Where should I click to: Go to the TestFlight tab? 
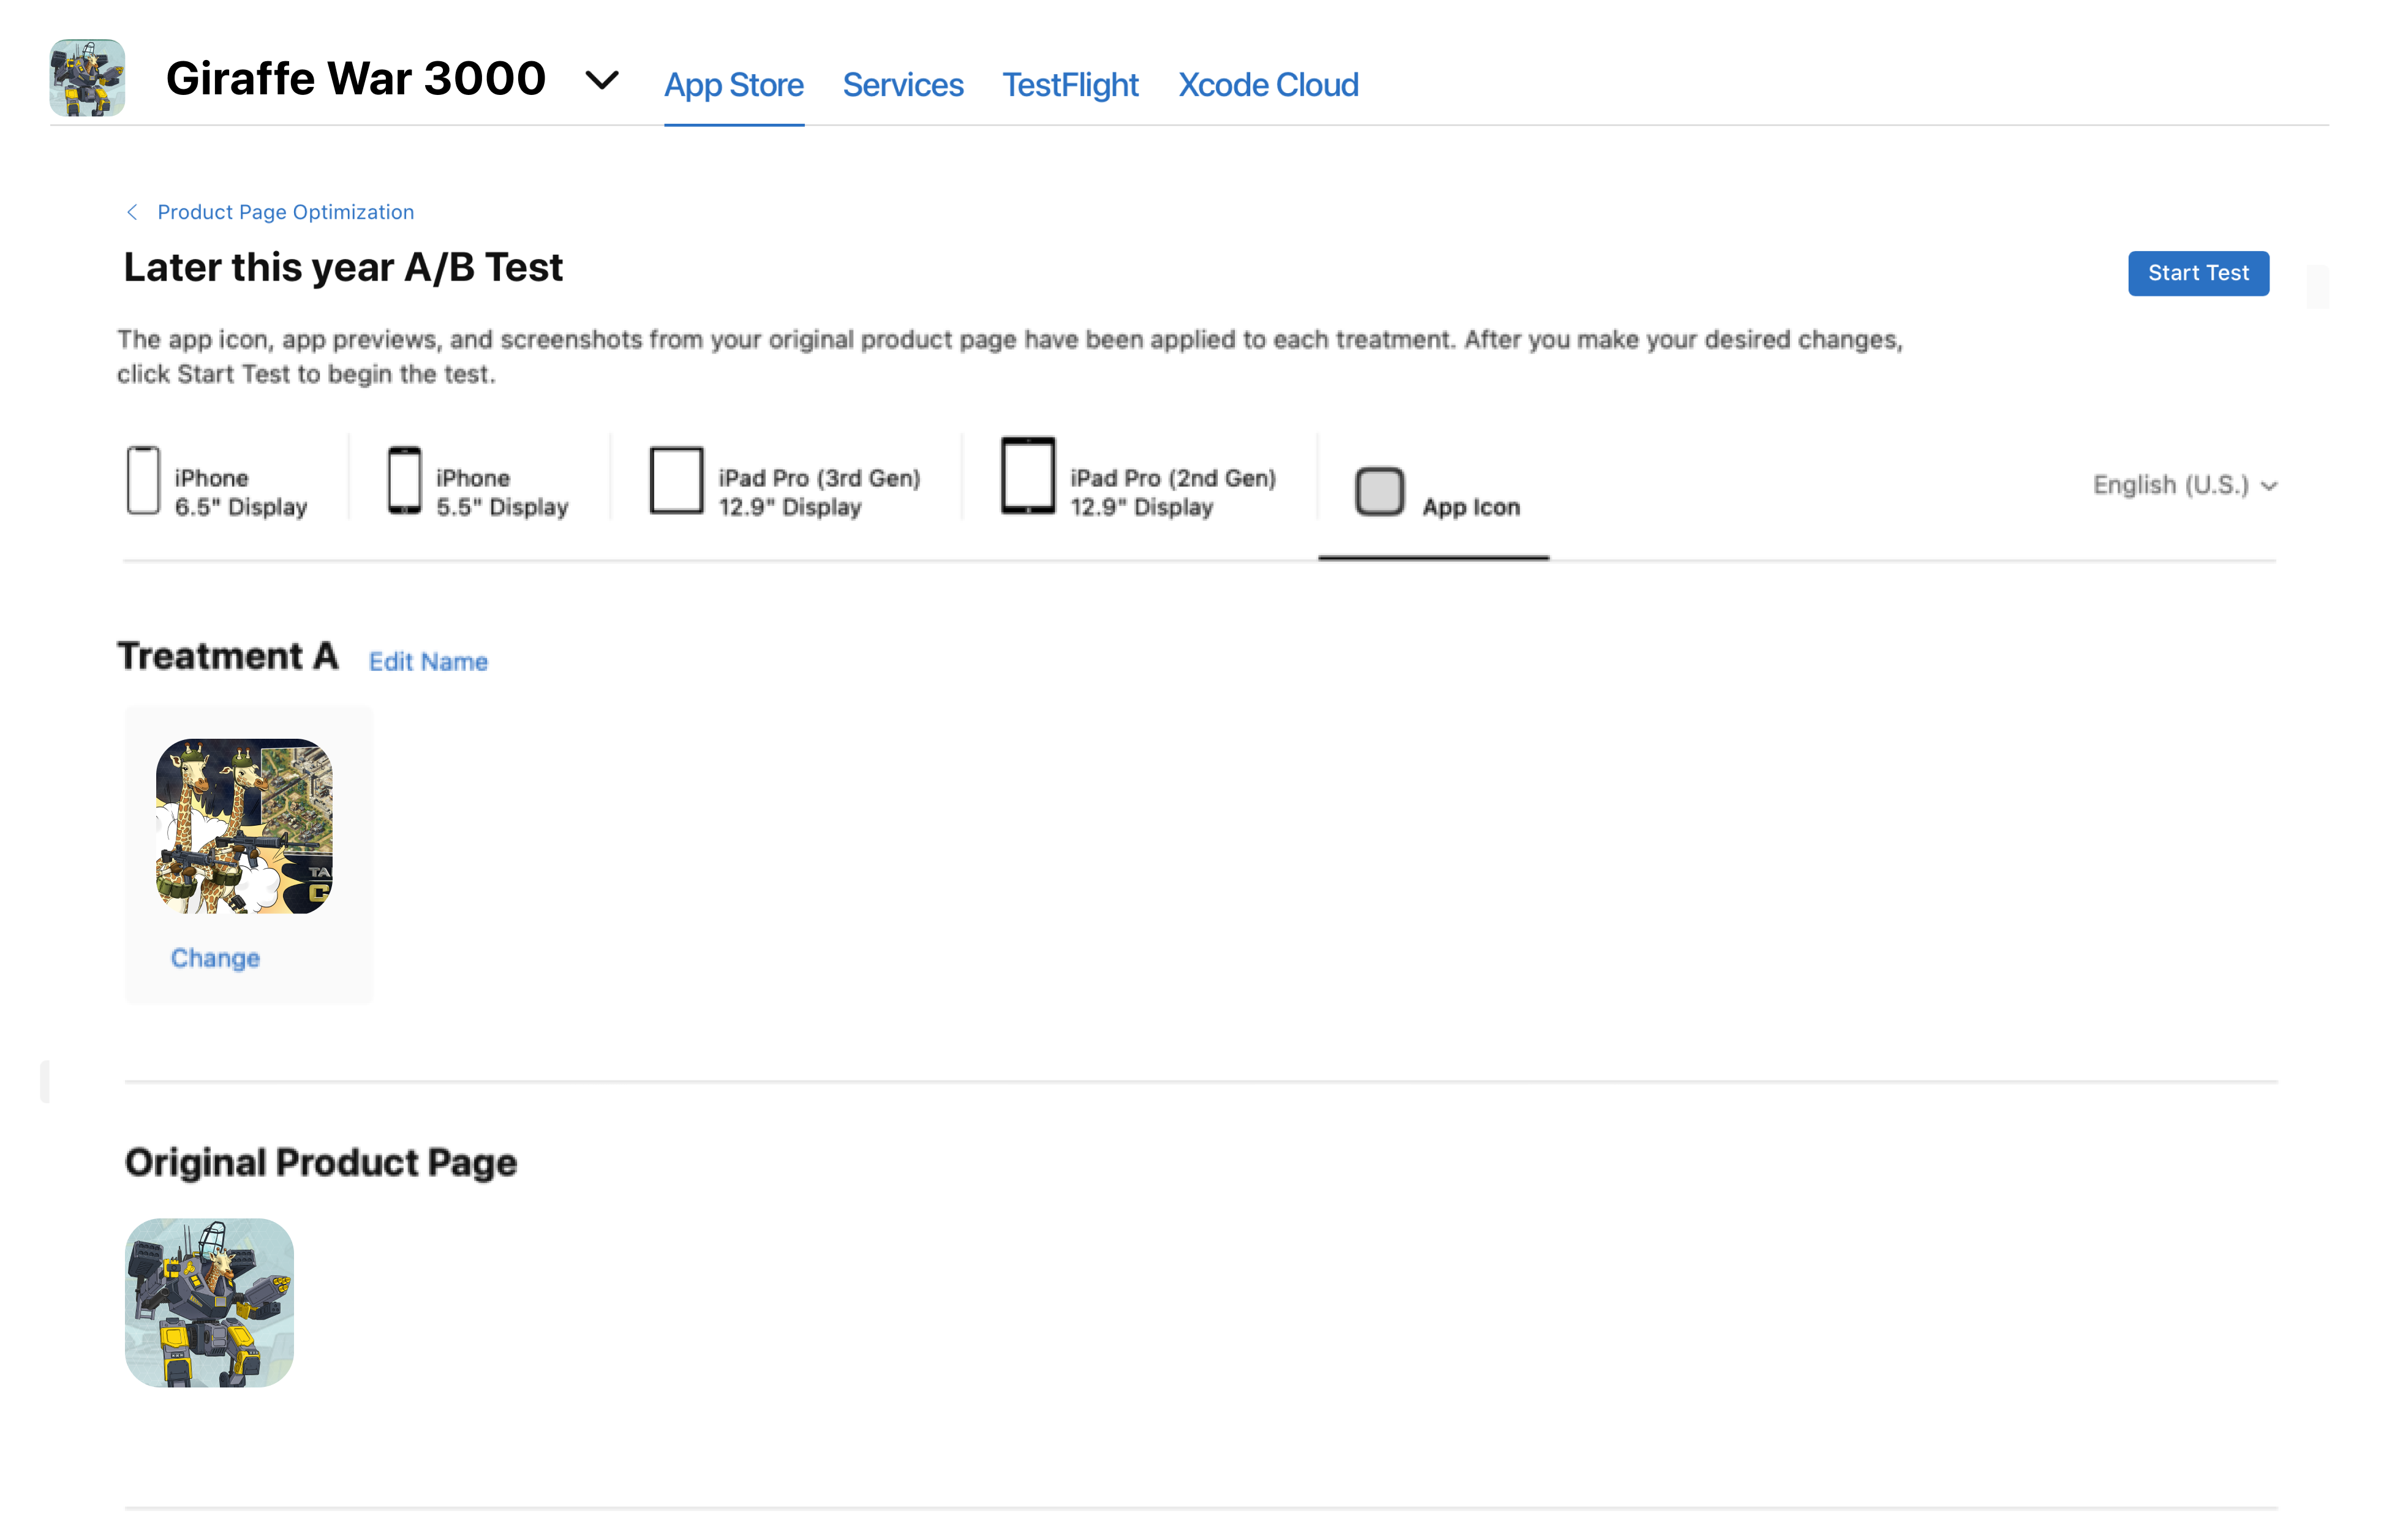point(1070,85)
